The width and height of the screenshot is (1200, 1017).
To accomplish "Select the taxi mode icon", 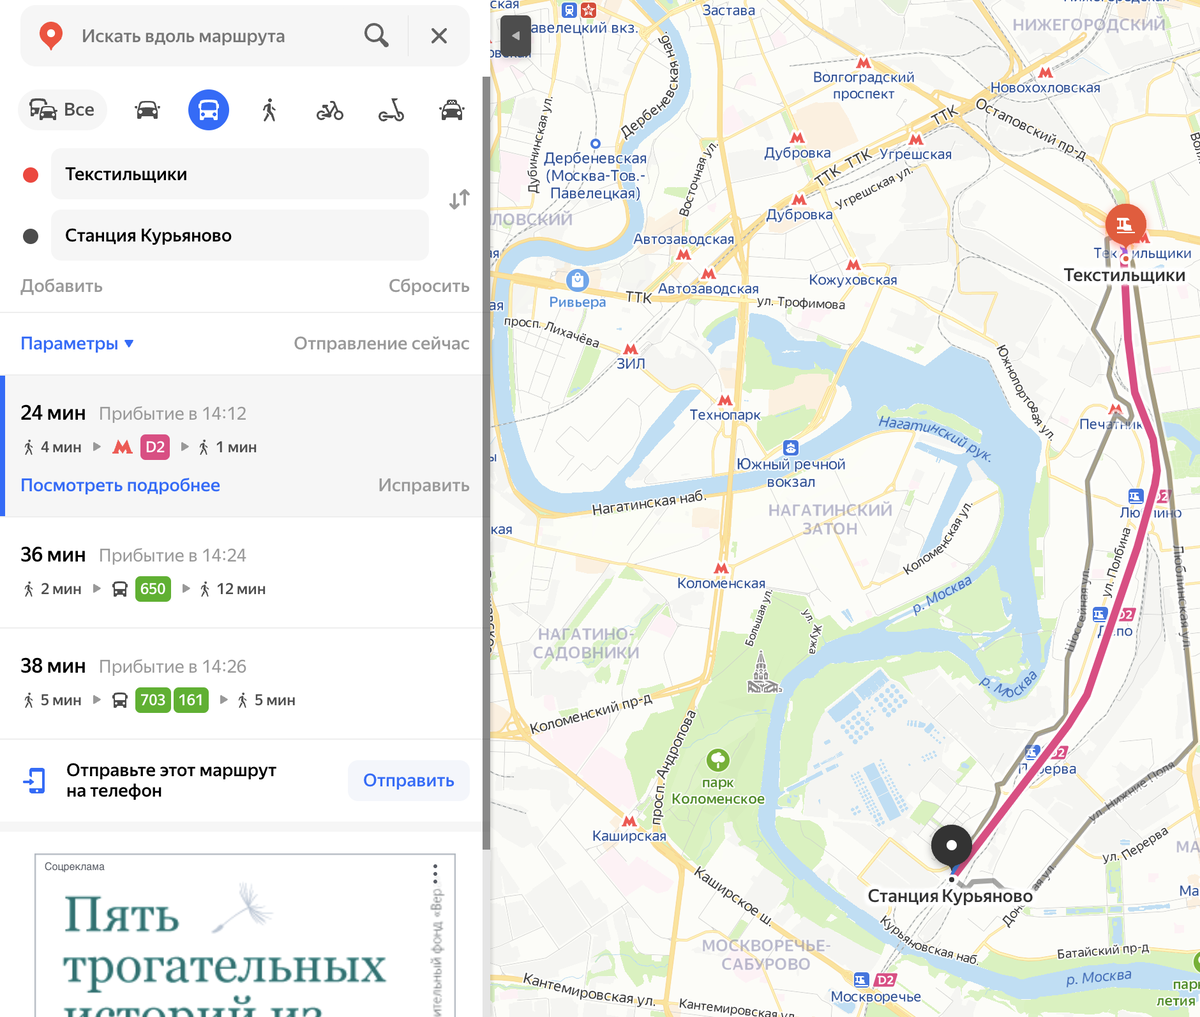I will pyautogui.click(x=452, y=110).
